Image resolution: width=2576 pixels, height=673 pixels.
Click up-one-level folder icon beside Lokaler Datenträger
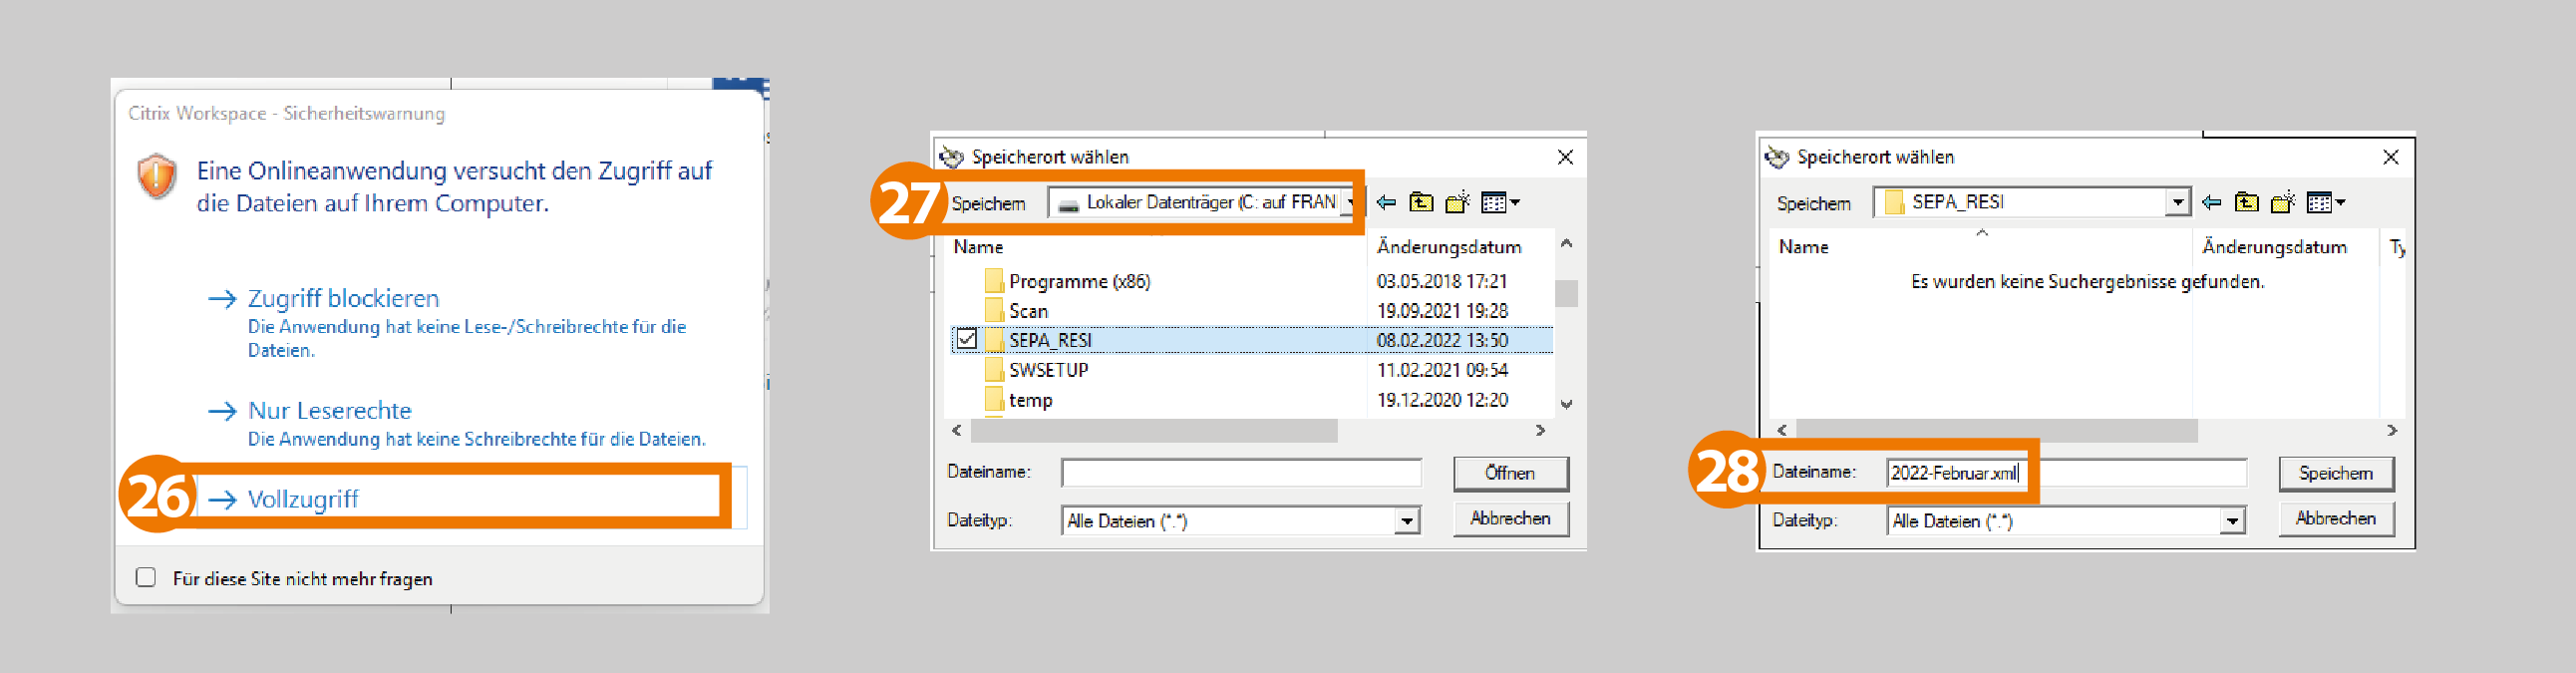coord(1421,203)
